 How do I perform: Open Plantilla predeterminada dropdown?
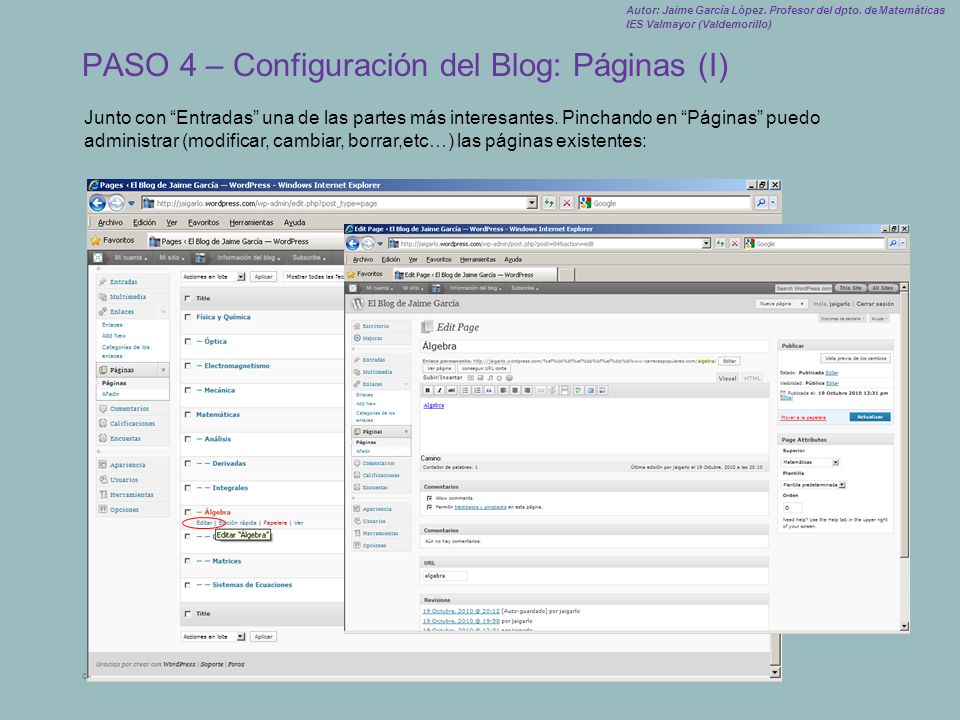pyautogui.click(x=814, y=485)
